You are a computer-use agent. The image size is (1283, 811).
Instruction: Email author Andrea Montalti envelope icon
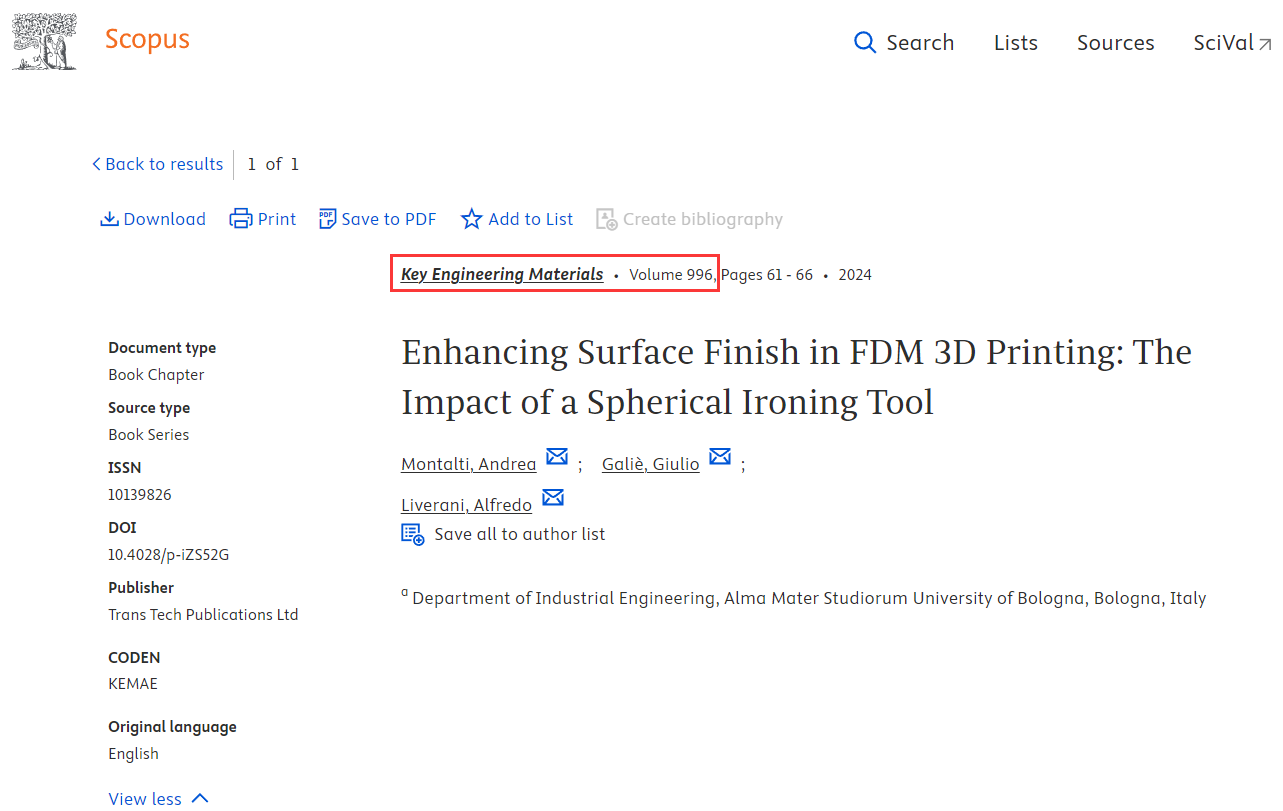point(557,458)
